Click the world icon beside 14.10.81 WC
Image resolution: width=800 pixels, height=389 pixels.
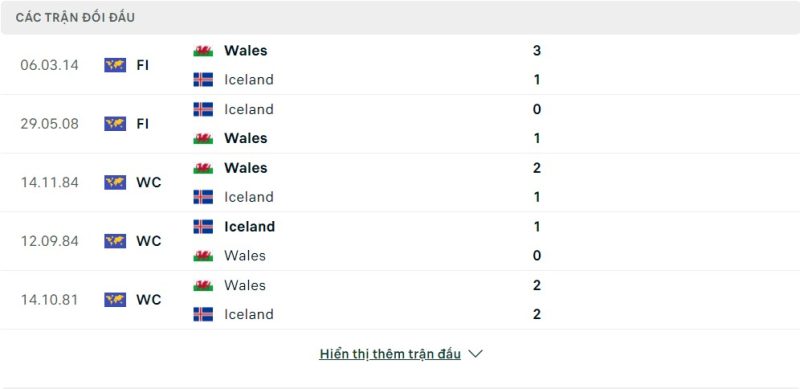coord(115,300)
